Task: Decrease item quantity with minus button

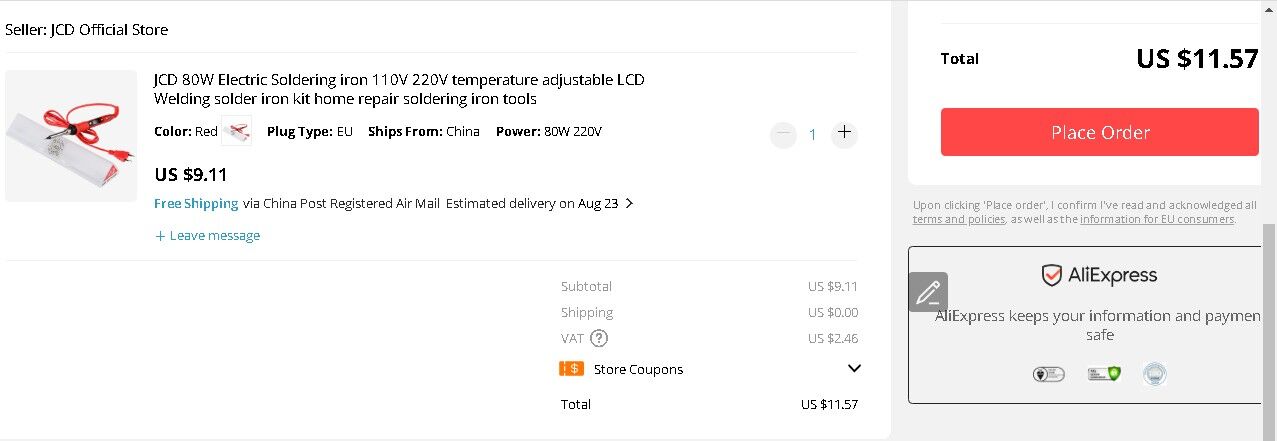Action: coord(783,133)
